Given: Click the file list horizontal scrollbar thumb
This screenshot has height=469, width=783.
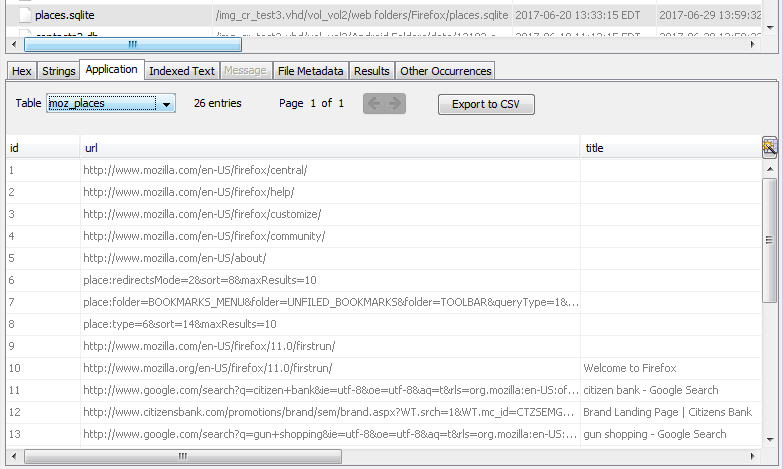Looking at the screenshot, I should pos(133,44).
